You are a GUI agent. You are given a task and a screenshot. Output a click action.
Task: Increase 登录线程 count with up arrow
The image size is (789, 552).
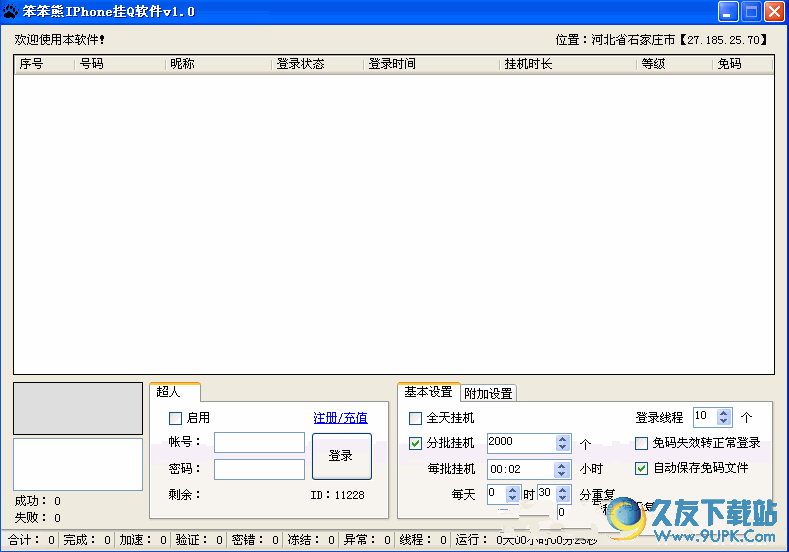(724, 413)
